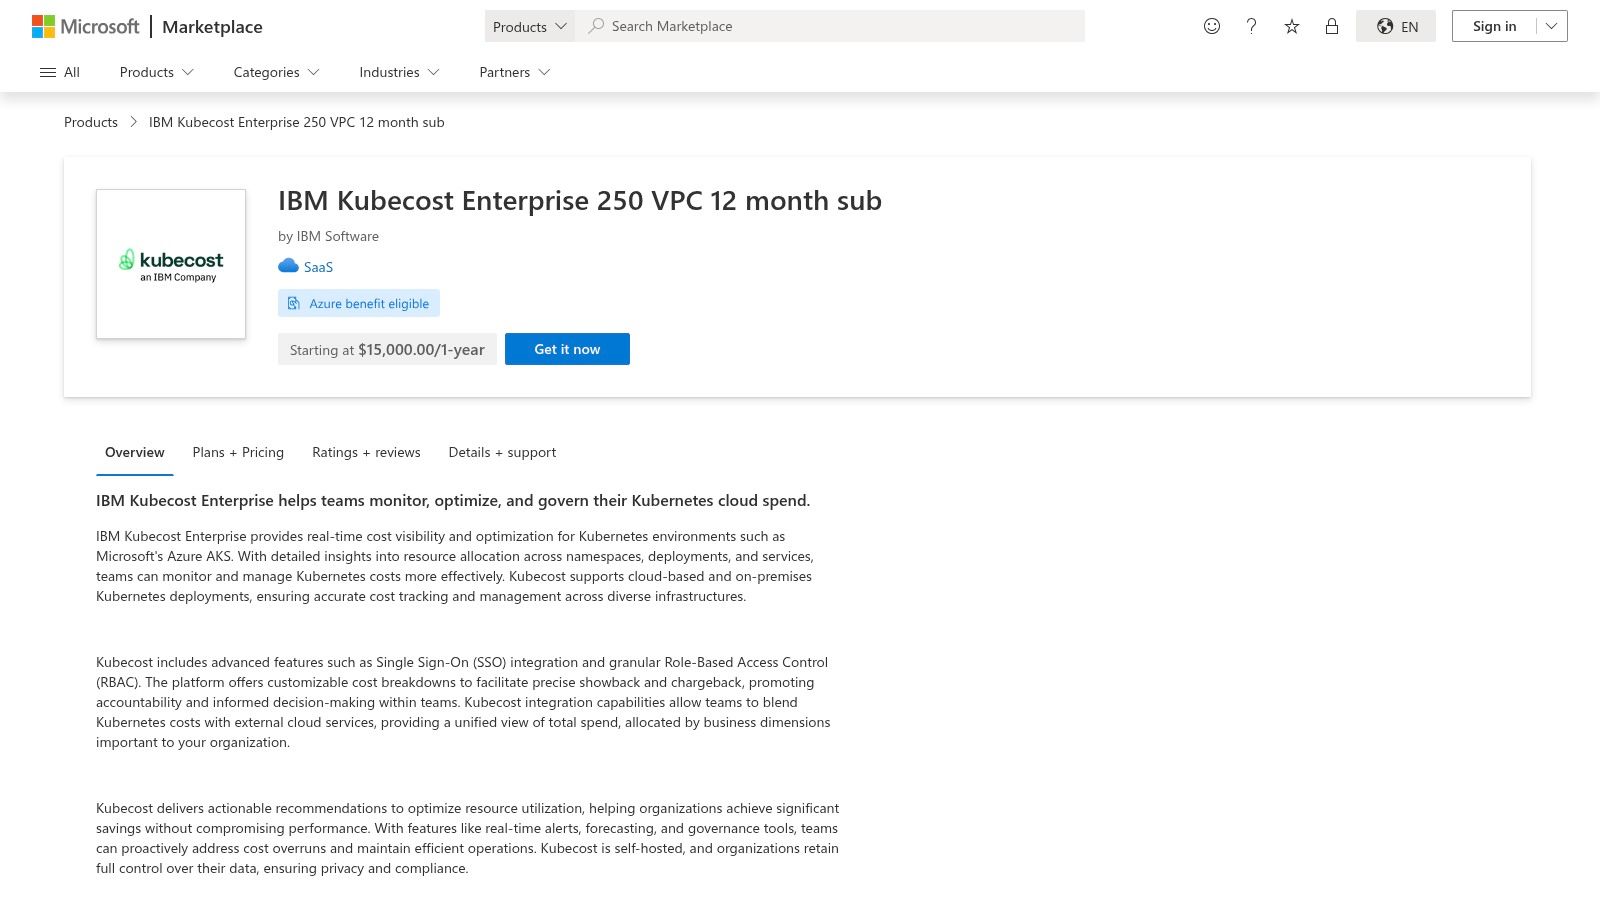Open the Categories dropdown
The image size is (1600, 900).
click(275, 72)
